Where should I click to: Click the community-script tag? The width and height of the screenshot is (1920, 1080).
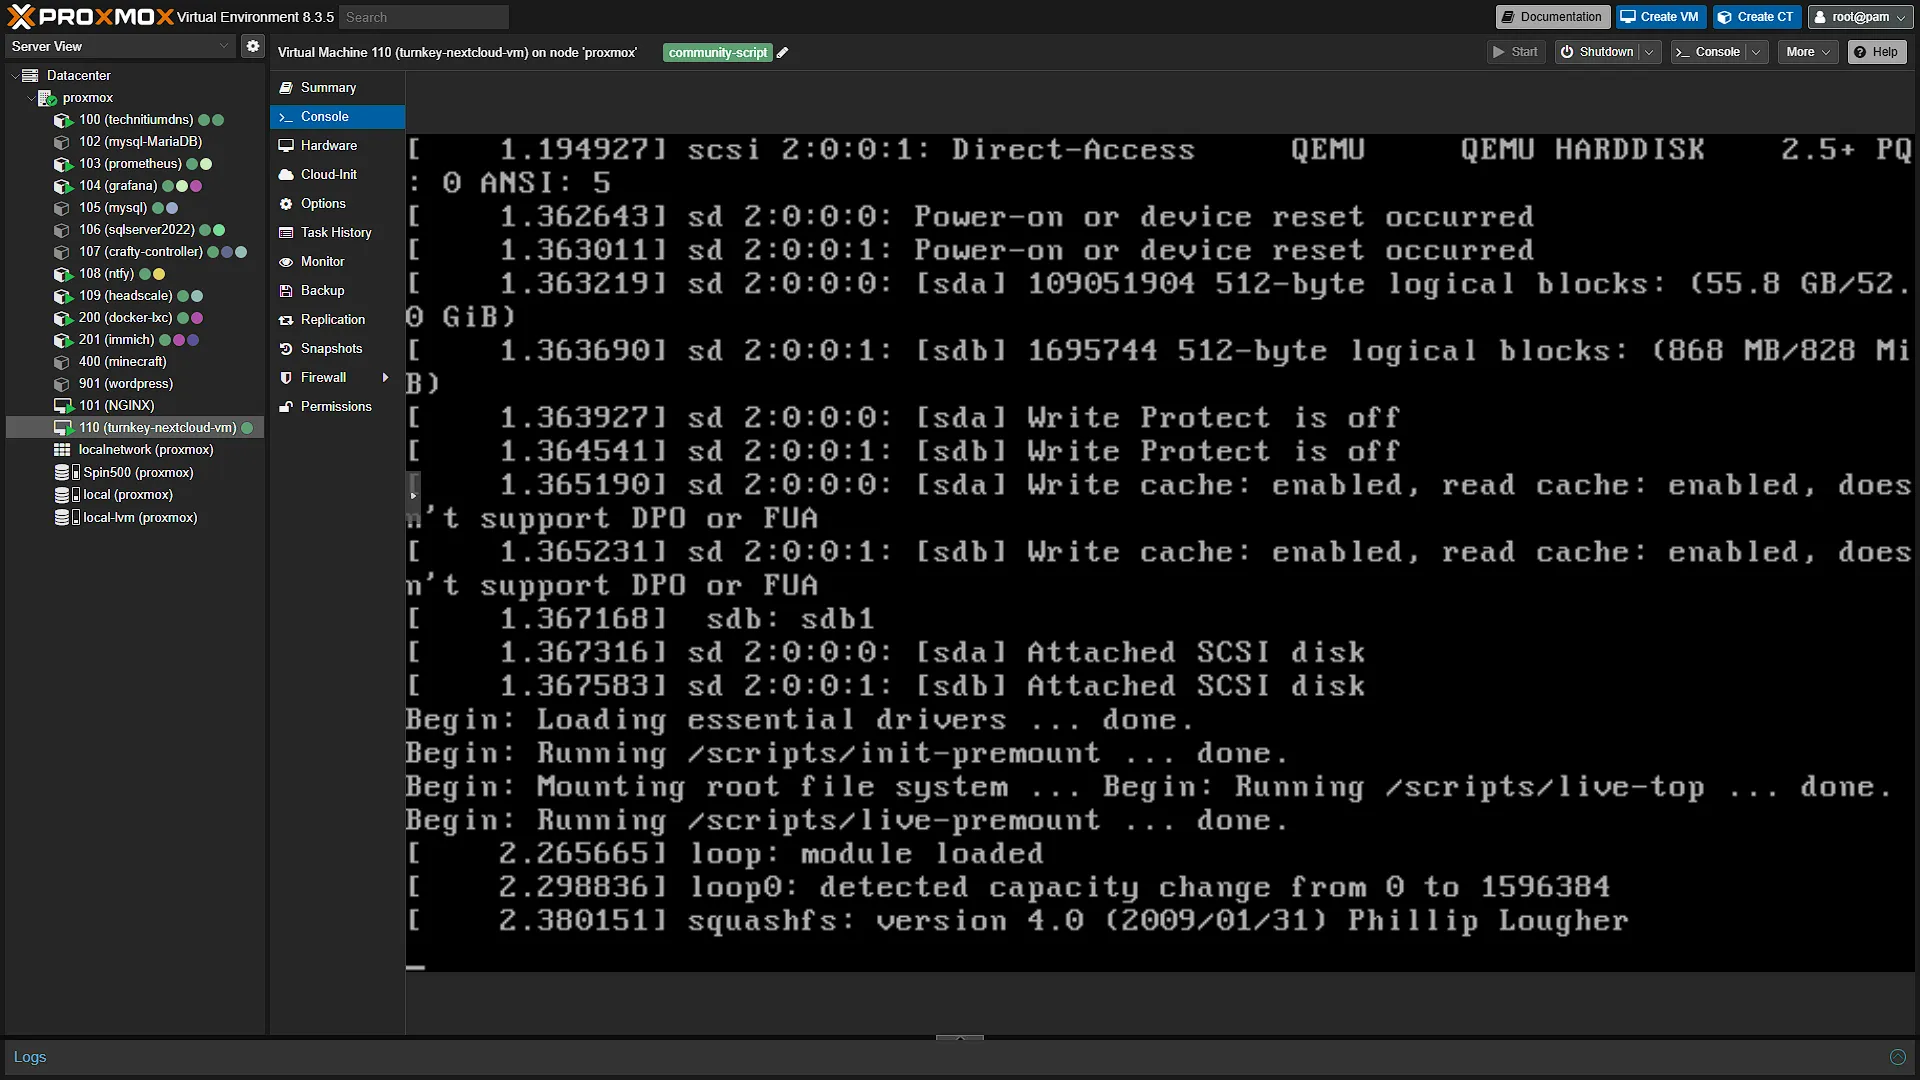coord(718,53)
